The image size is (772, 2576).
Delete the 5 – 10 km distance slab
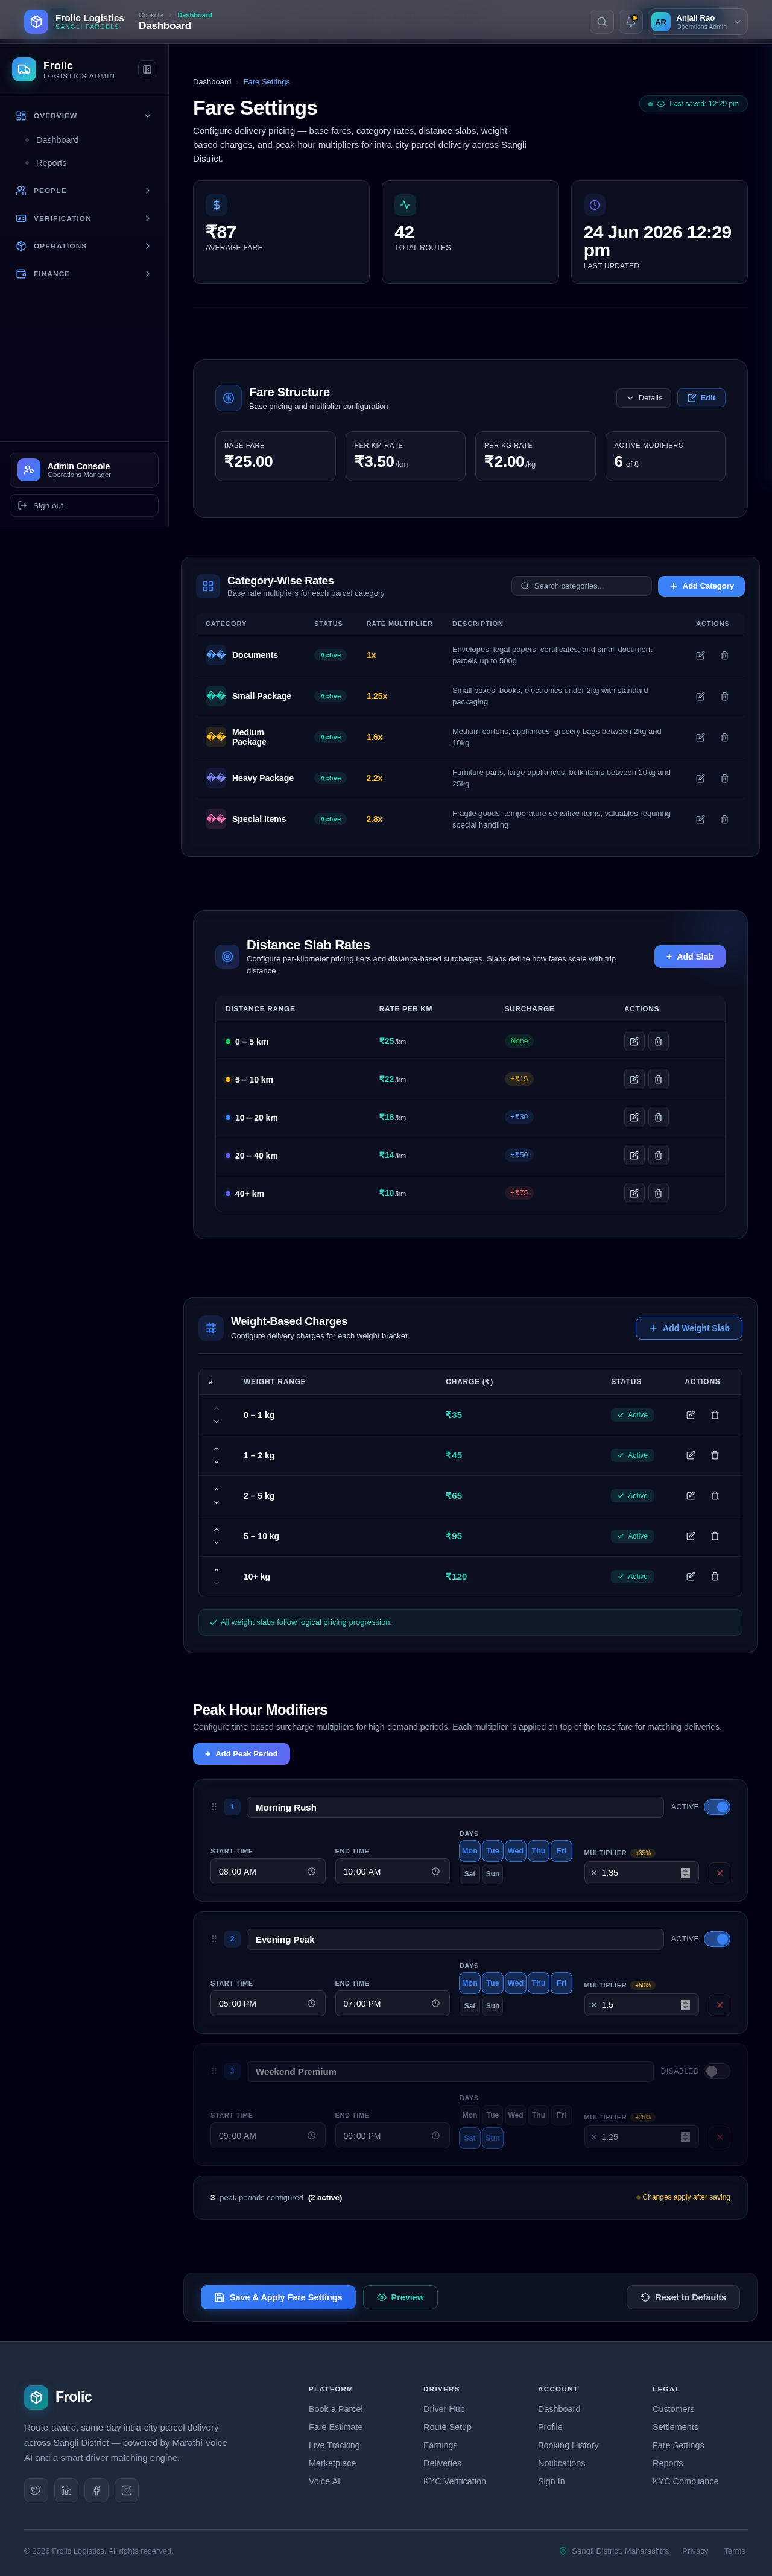[658, 1079]
